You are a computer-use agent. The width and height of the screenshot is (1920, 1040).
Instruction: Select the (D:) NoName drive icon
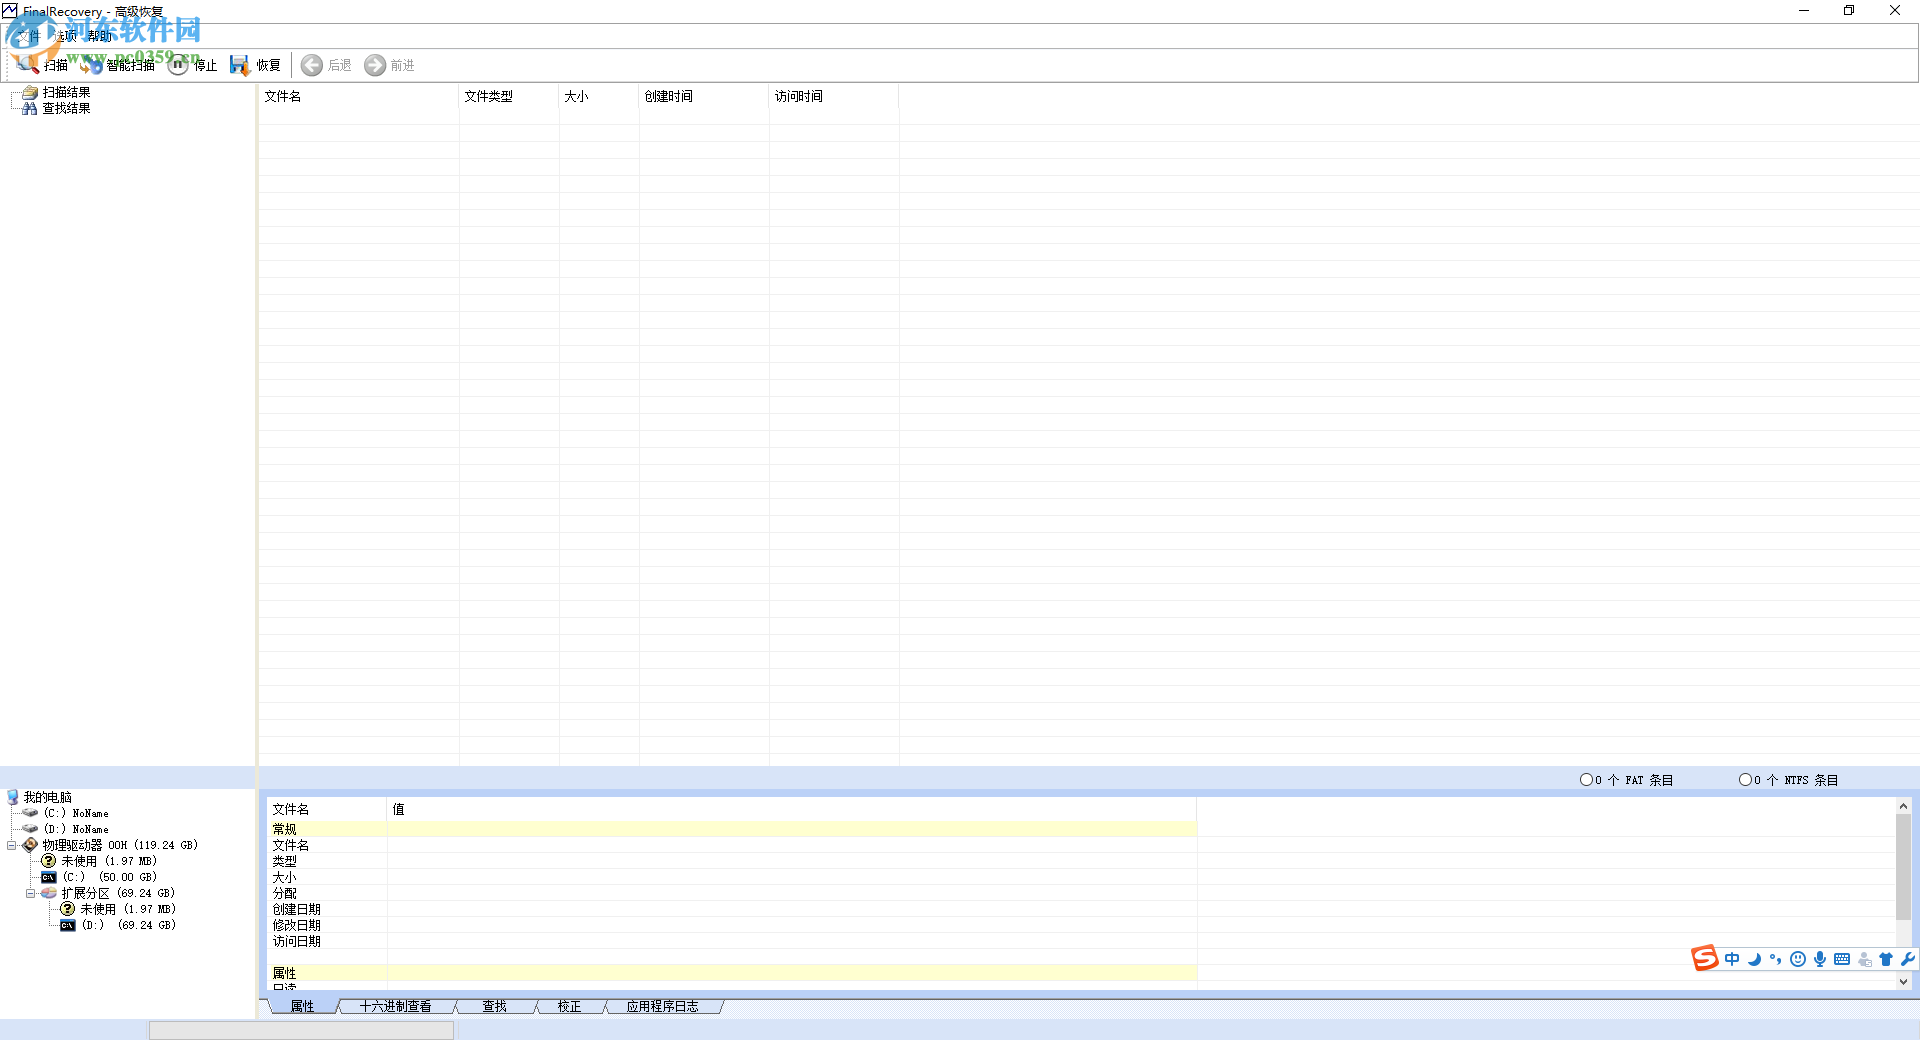[31, 829]
